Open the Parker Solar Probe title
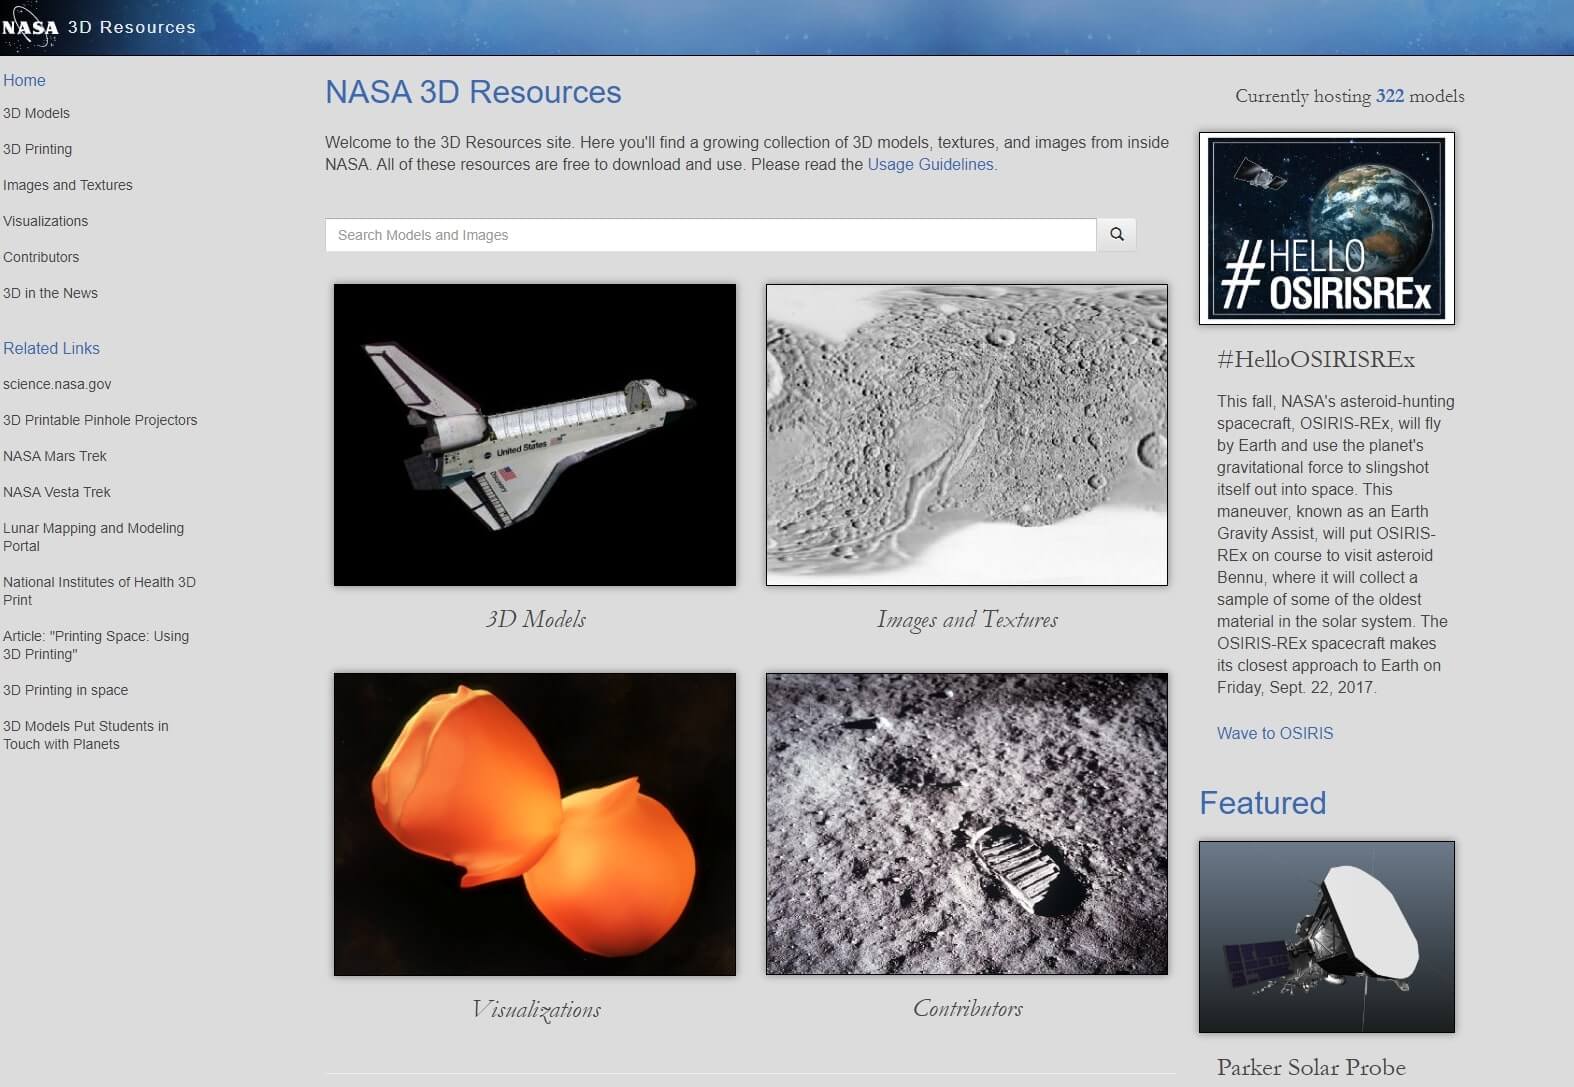The image size is (1574, 1087). tap(1311, 1067)
